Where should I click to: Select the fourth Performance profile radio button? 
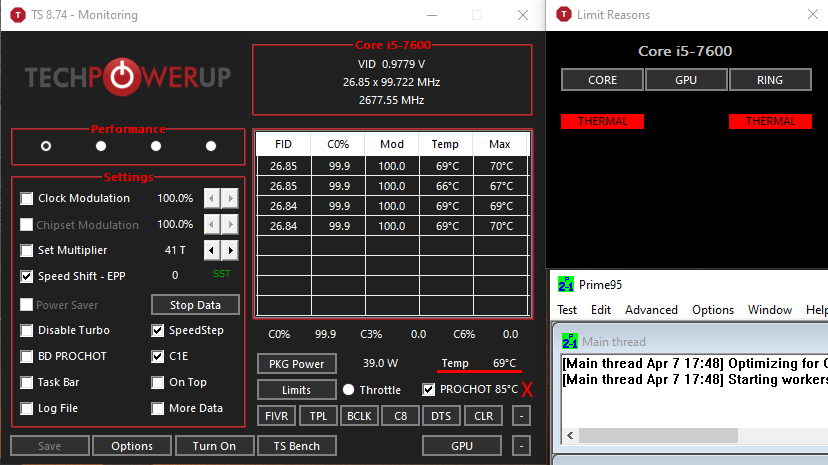pyautogui.click(x=211, y=146)
